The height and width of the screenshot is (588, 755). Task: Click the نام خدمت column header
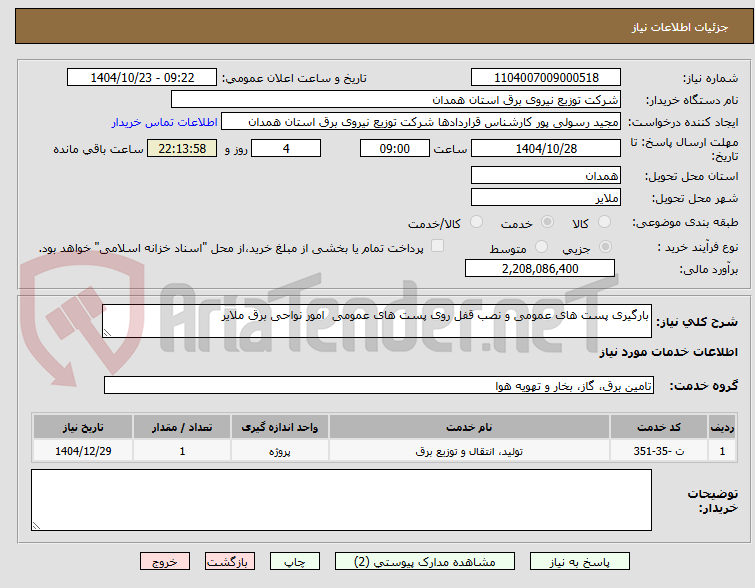click(x=469, y=427)
